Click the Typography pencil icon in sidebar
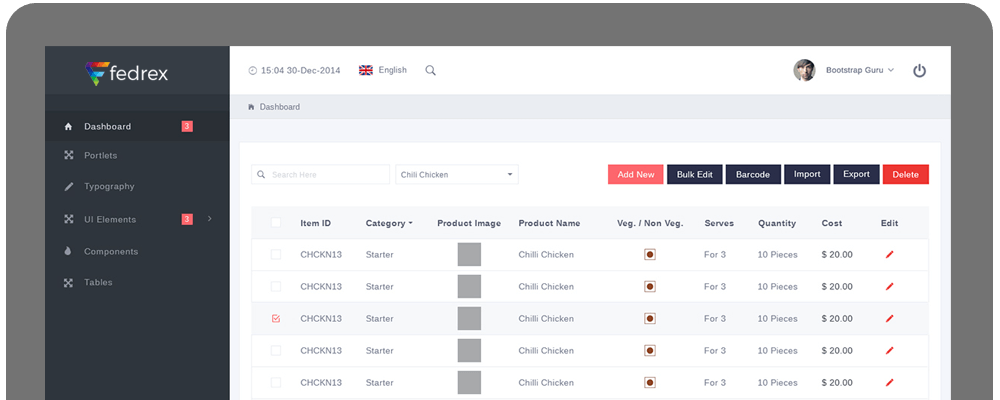This screenshot has height=400, width=1000. click(69, 187)
